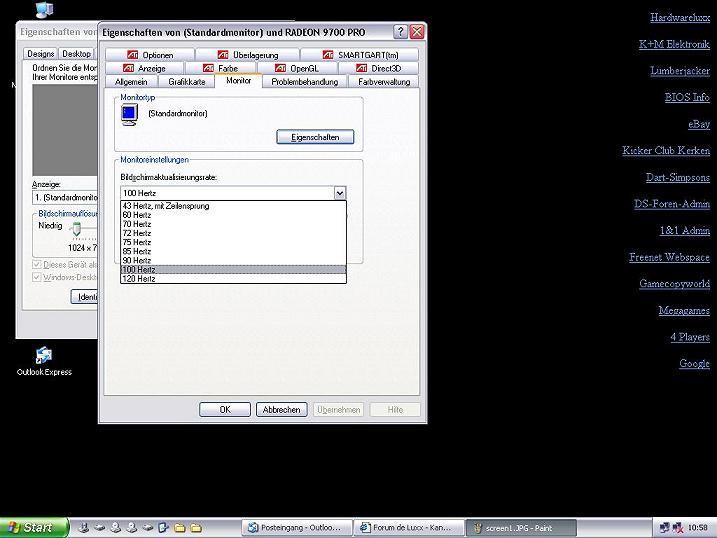Switch to the Direct3D tab
The width and height of the screenshot is (717, 538).
point(378,69)
